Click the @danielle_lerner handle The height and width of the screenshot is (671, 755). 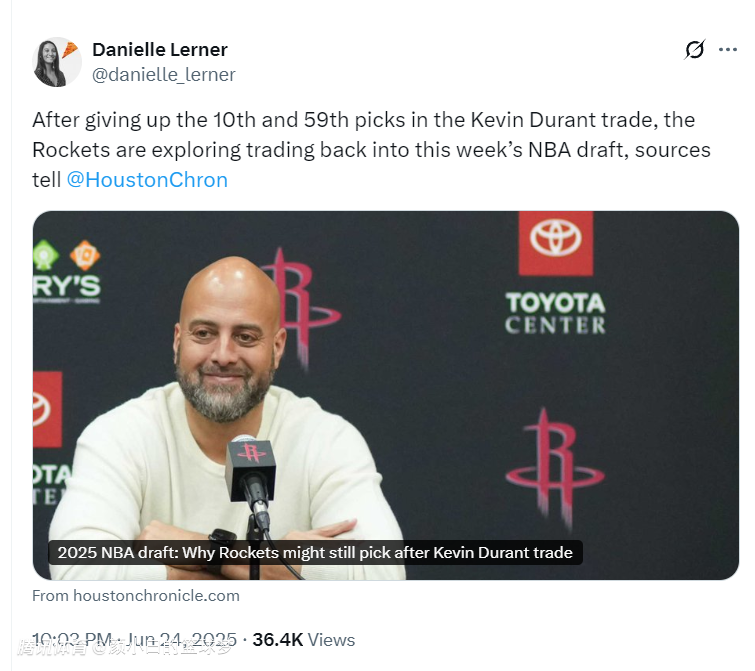(164, 75)
